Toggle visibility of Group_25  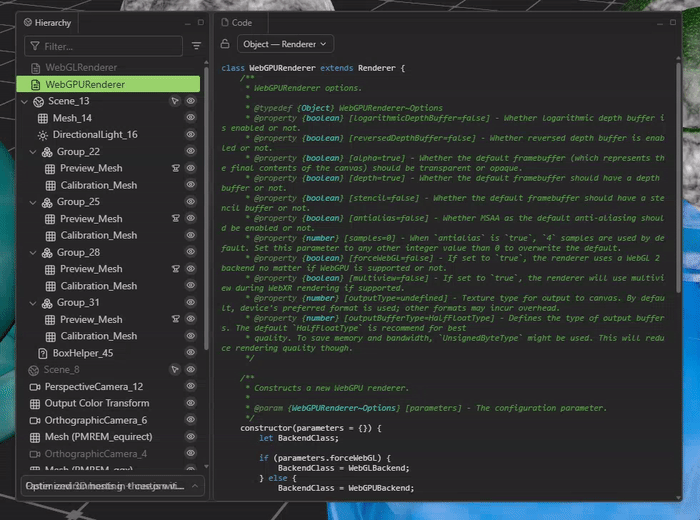coord(191,201)
